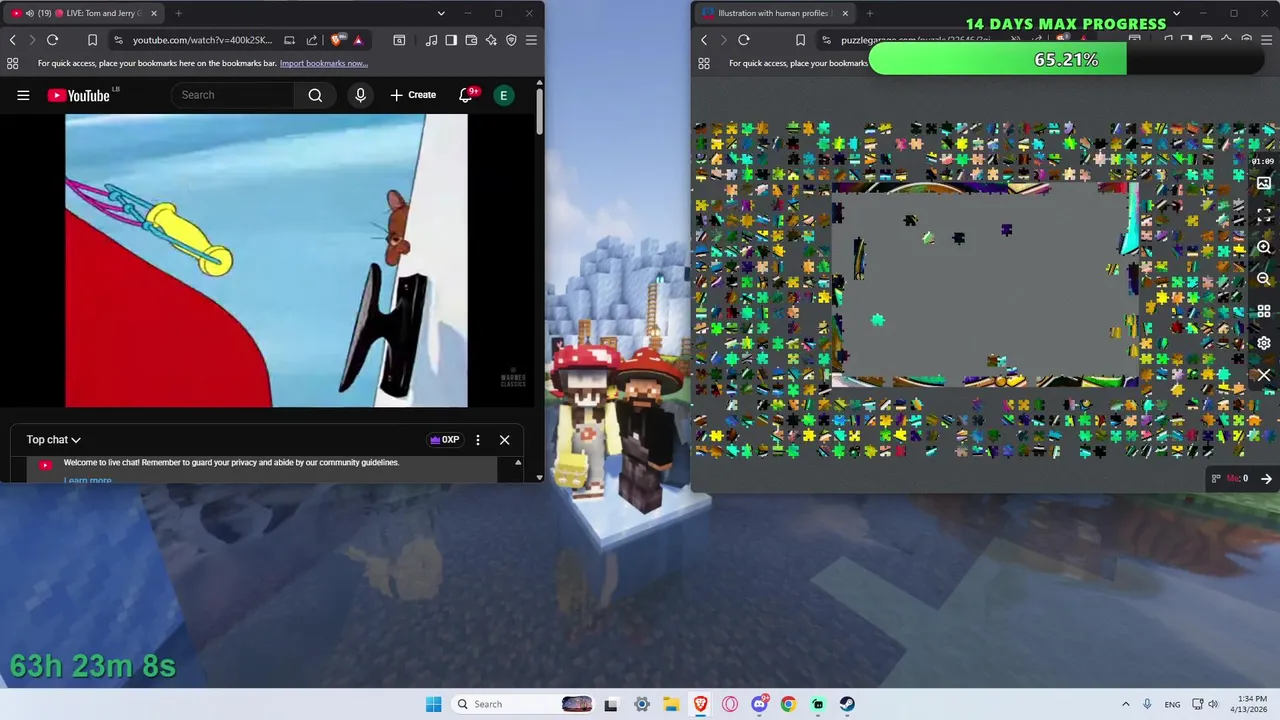Import bookmarks now in YouTube window
Screen dimensions: 1280x720
point(323,63)
